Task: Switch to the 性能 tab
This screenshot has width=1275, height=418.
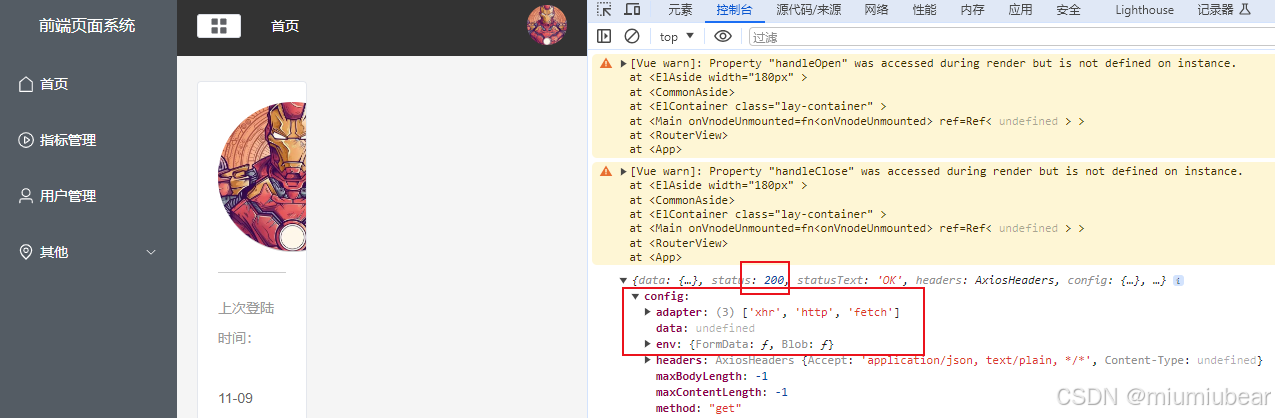Action: tap(924, 10)
